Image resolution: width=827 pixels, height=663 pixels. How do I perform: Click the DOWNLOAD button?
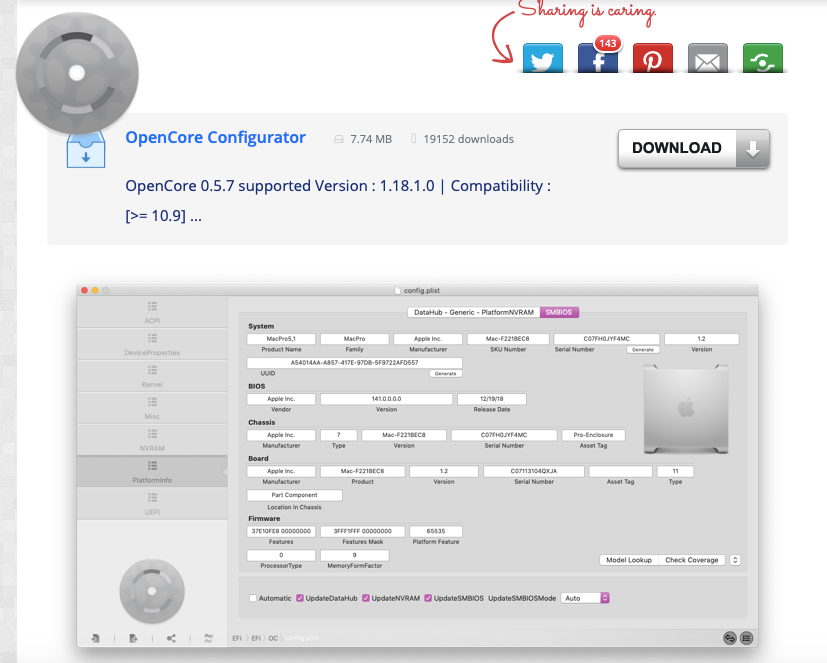pyautogui.click(x=694, y=149)
